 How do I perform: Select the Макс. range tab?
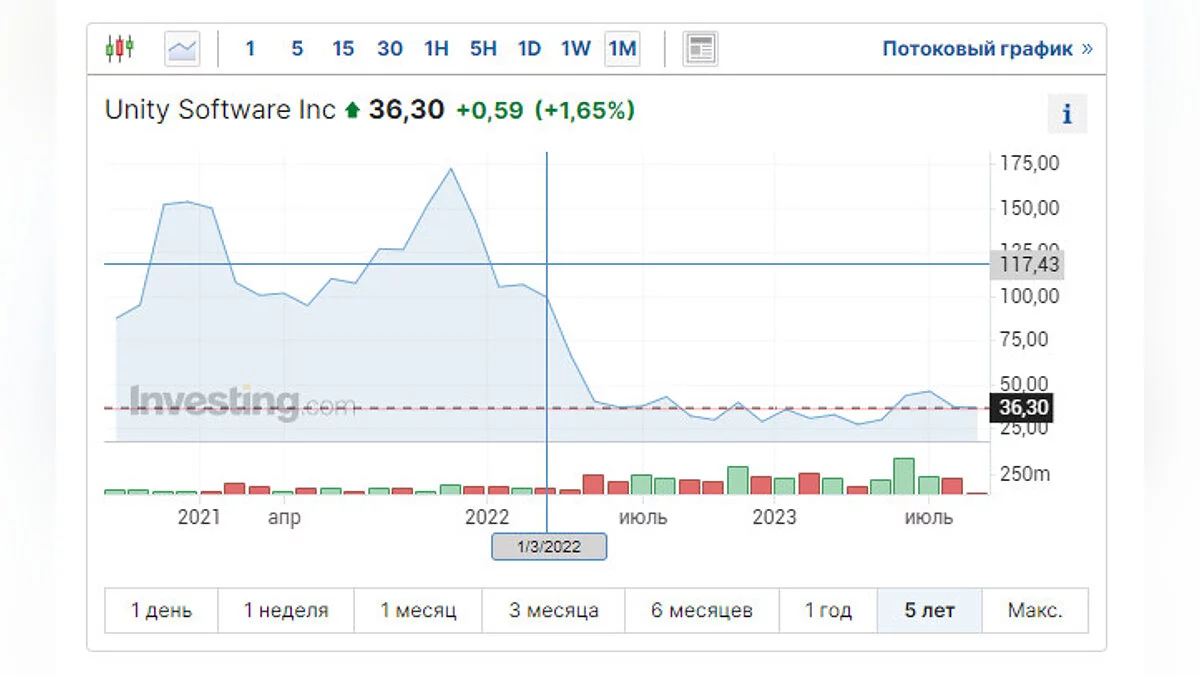point(1035,610)
